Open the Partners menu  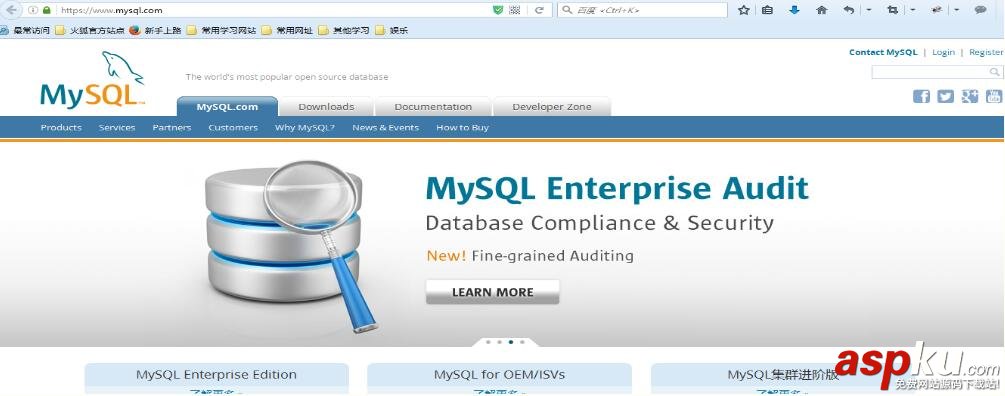(x=172, y=128)
